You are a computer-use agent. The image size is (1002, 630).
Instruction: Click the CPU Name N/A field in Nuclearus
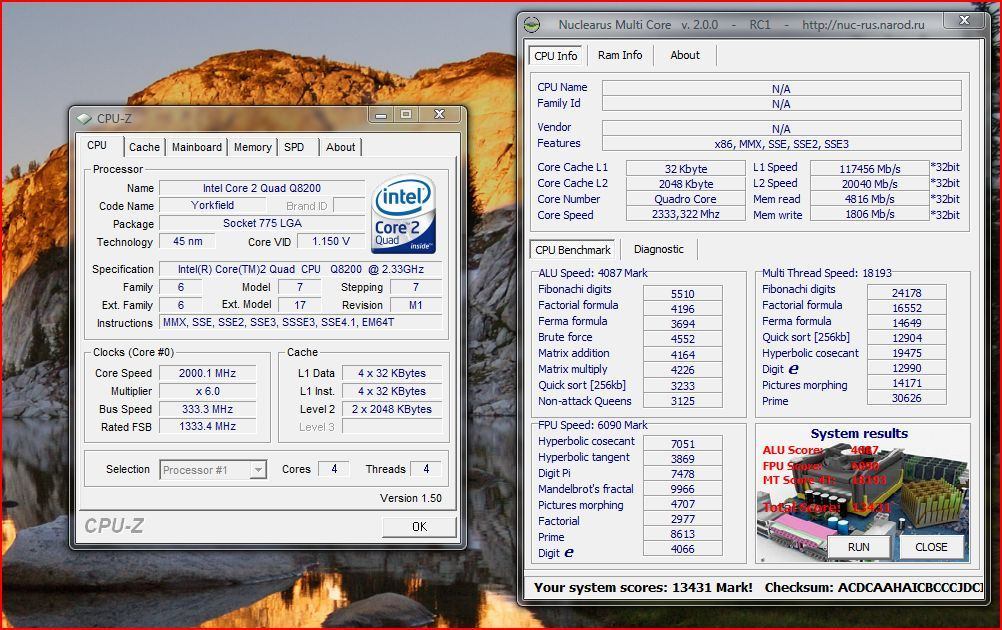782,88
